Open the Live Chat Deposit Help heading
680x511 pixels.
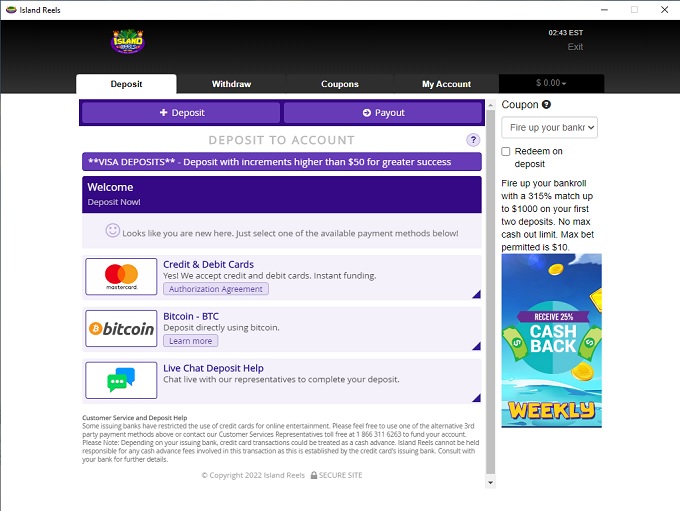[x=213, y=368]
